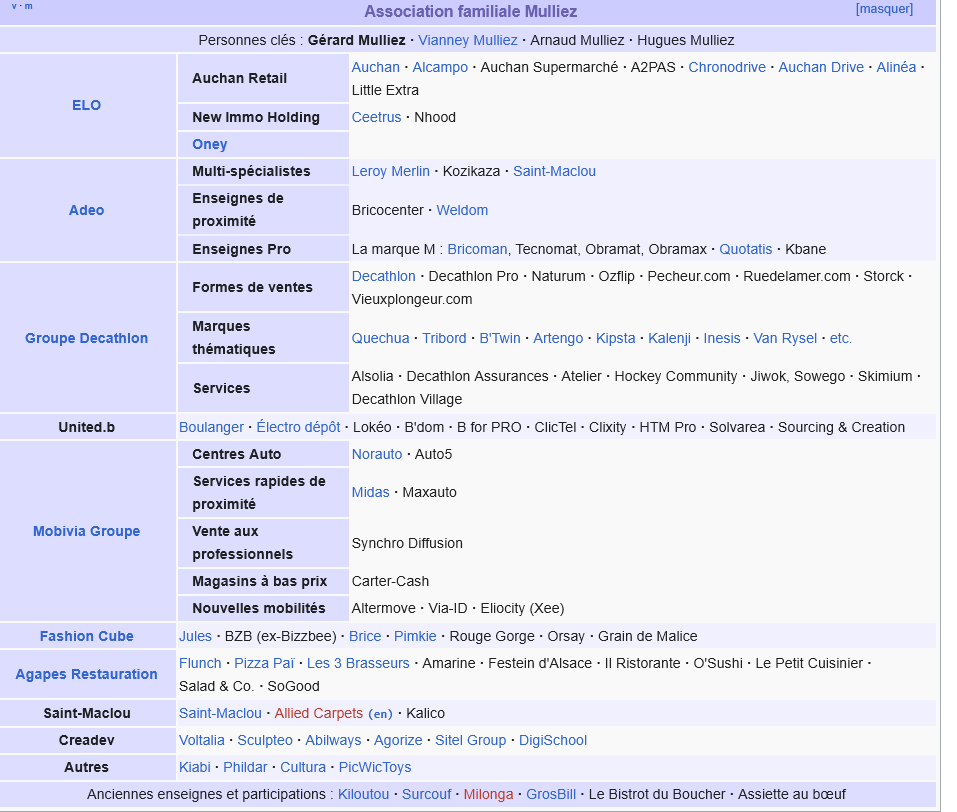Open the Kalenji brand link
Viewport: 957px width, 812px height.
pos(669,338)
